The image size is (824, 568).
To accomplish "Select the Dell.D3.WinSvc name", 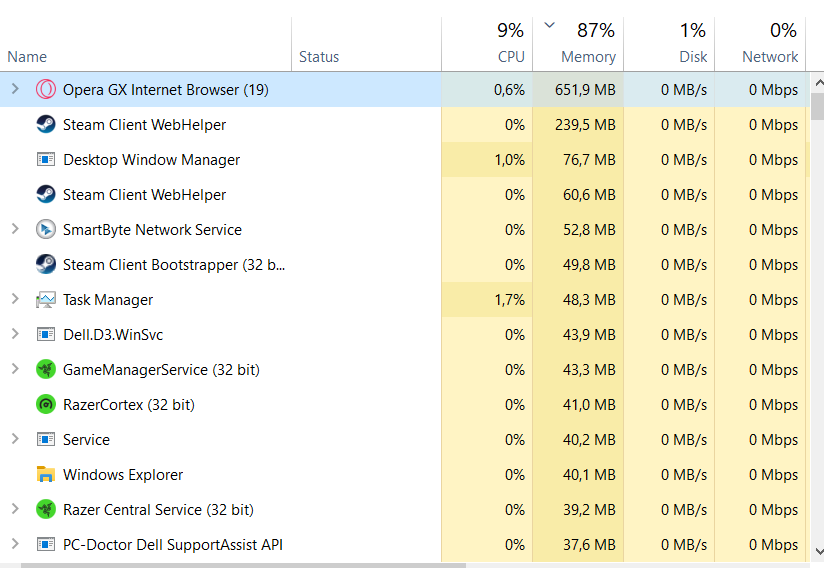I will pyautogui.click(x=113, y=335).
